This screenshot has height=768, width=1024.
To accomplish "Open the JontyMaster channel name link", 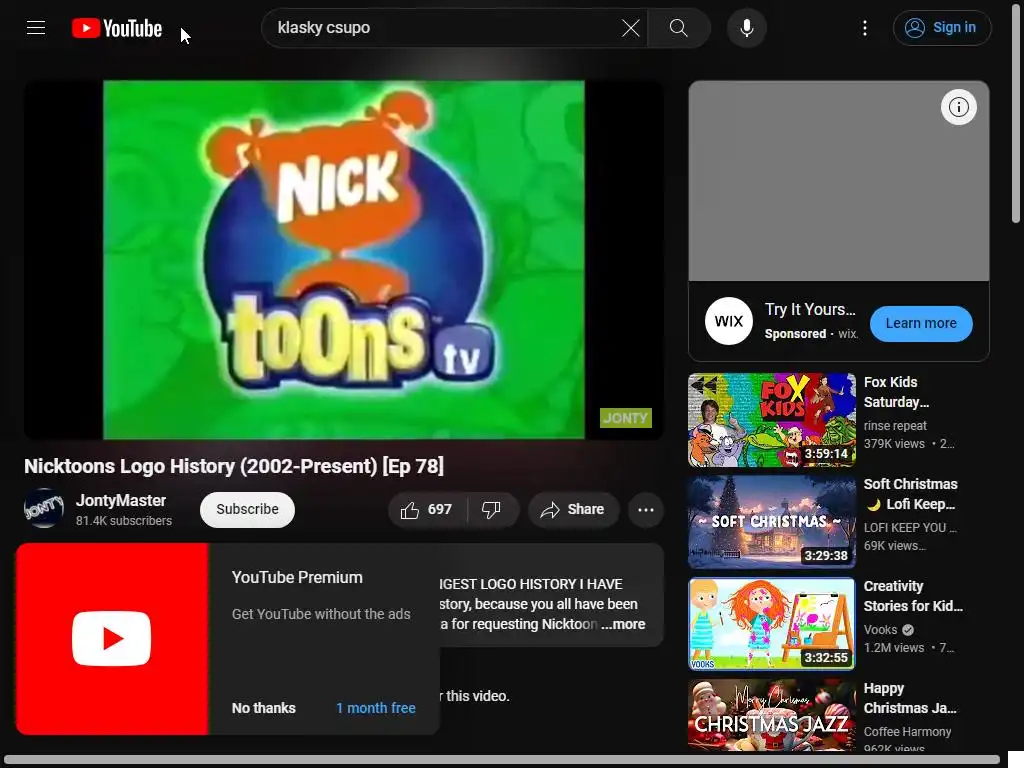I will [121, 500].
